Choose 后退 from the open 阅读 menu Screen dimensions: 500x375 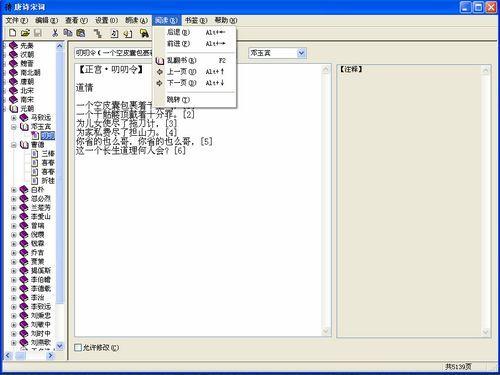pos(195,32)
